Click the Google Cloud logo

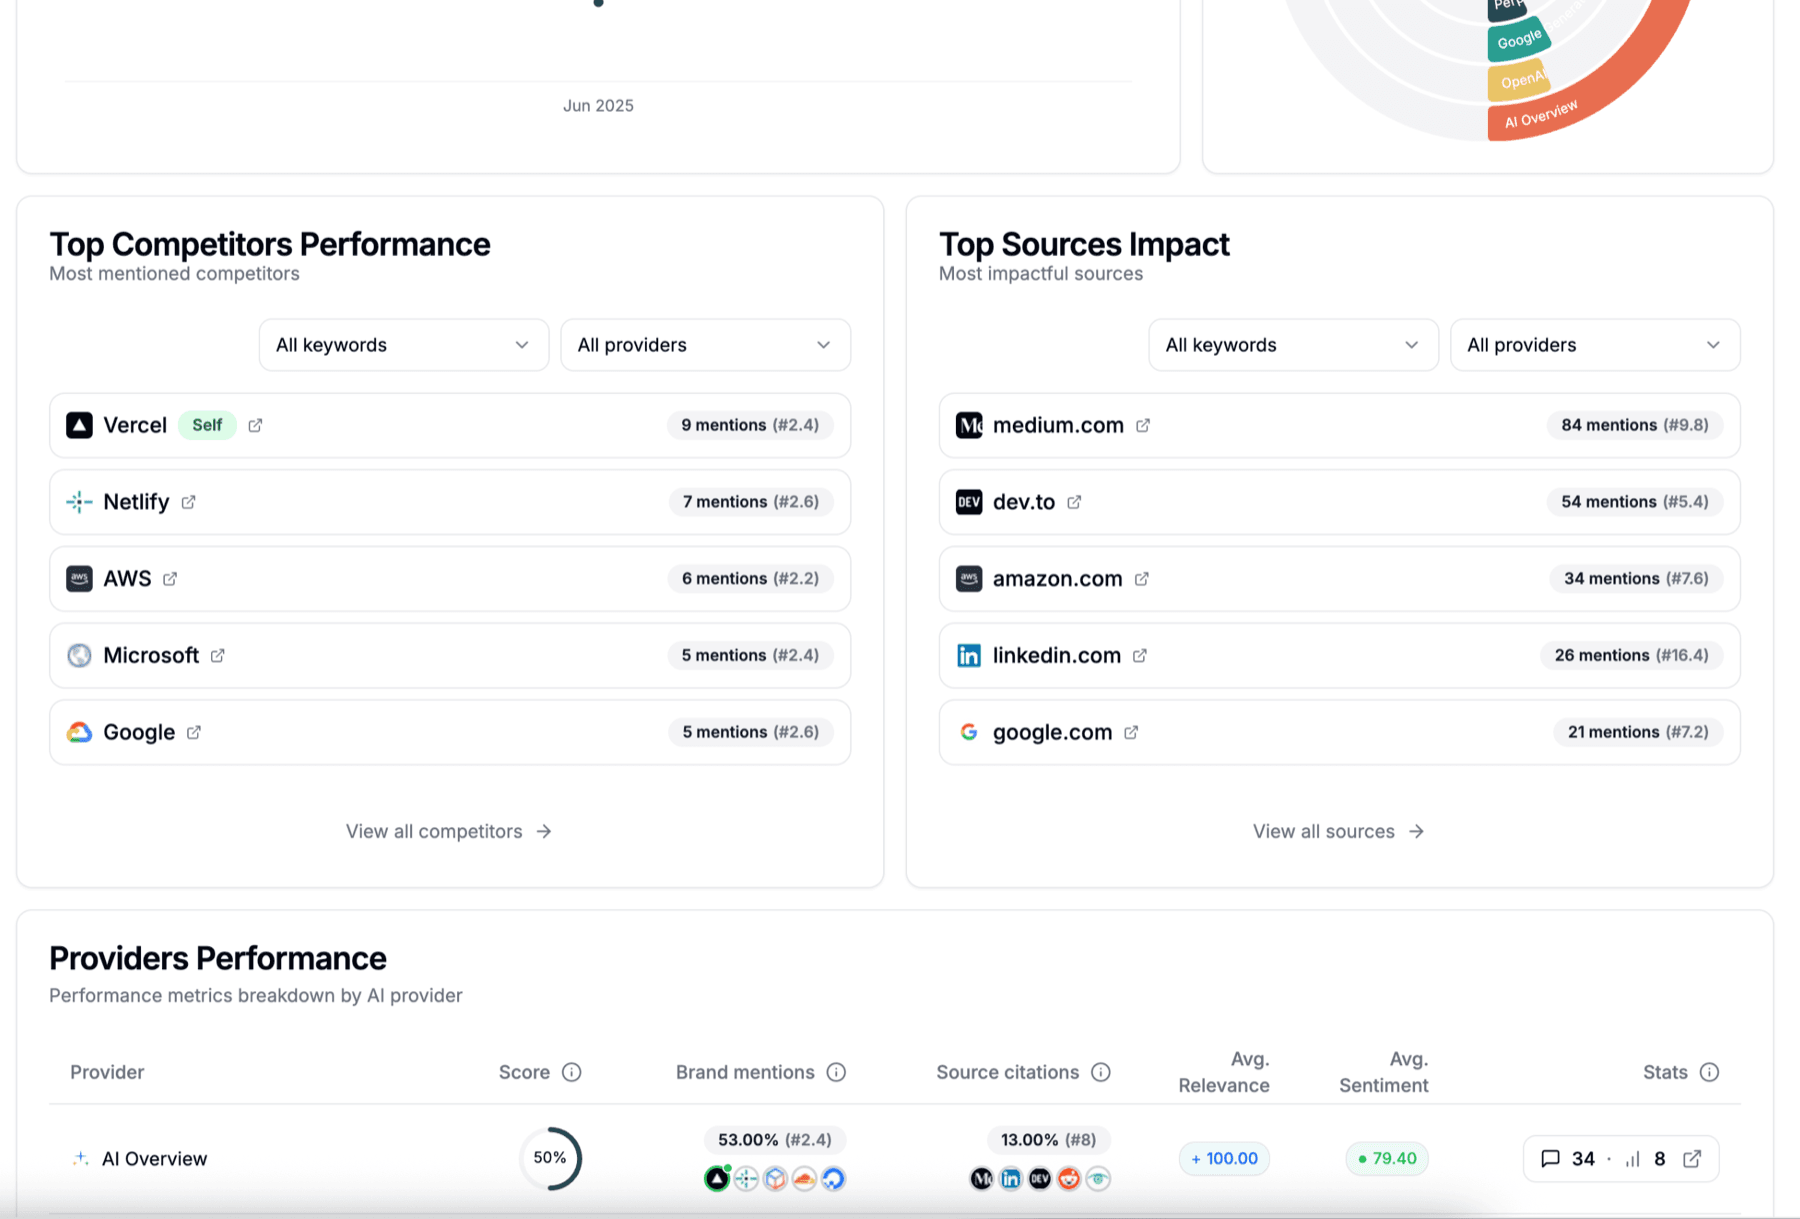click(x=79, y=732)
